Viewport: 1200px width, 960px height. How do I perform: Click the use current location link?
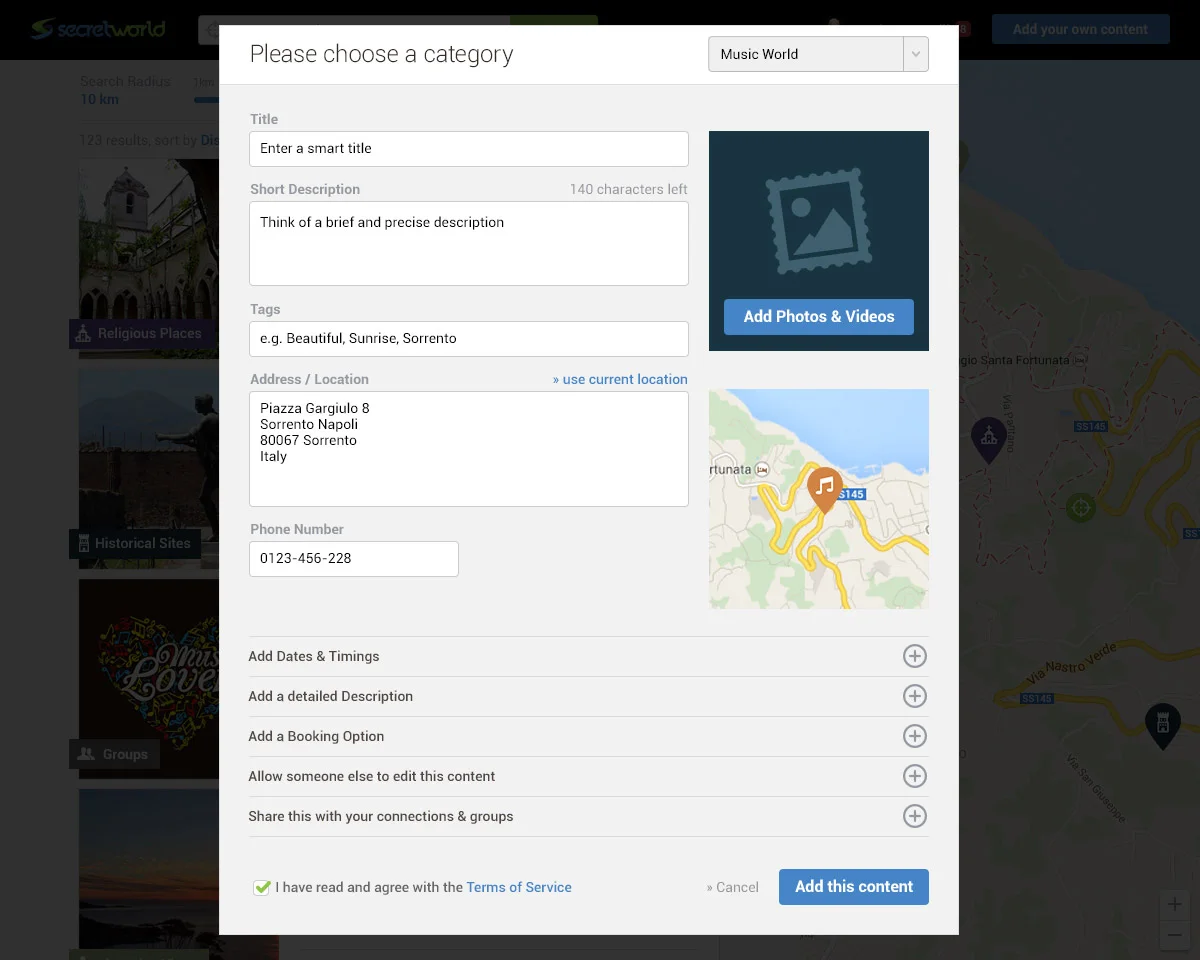point(620,379)
